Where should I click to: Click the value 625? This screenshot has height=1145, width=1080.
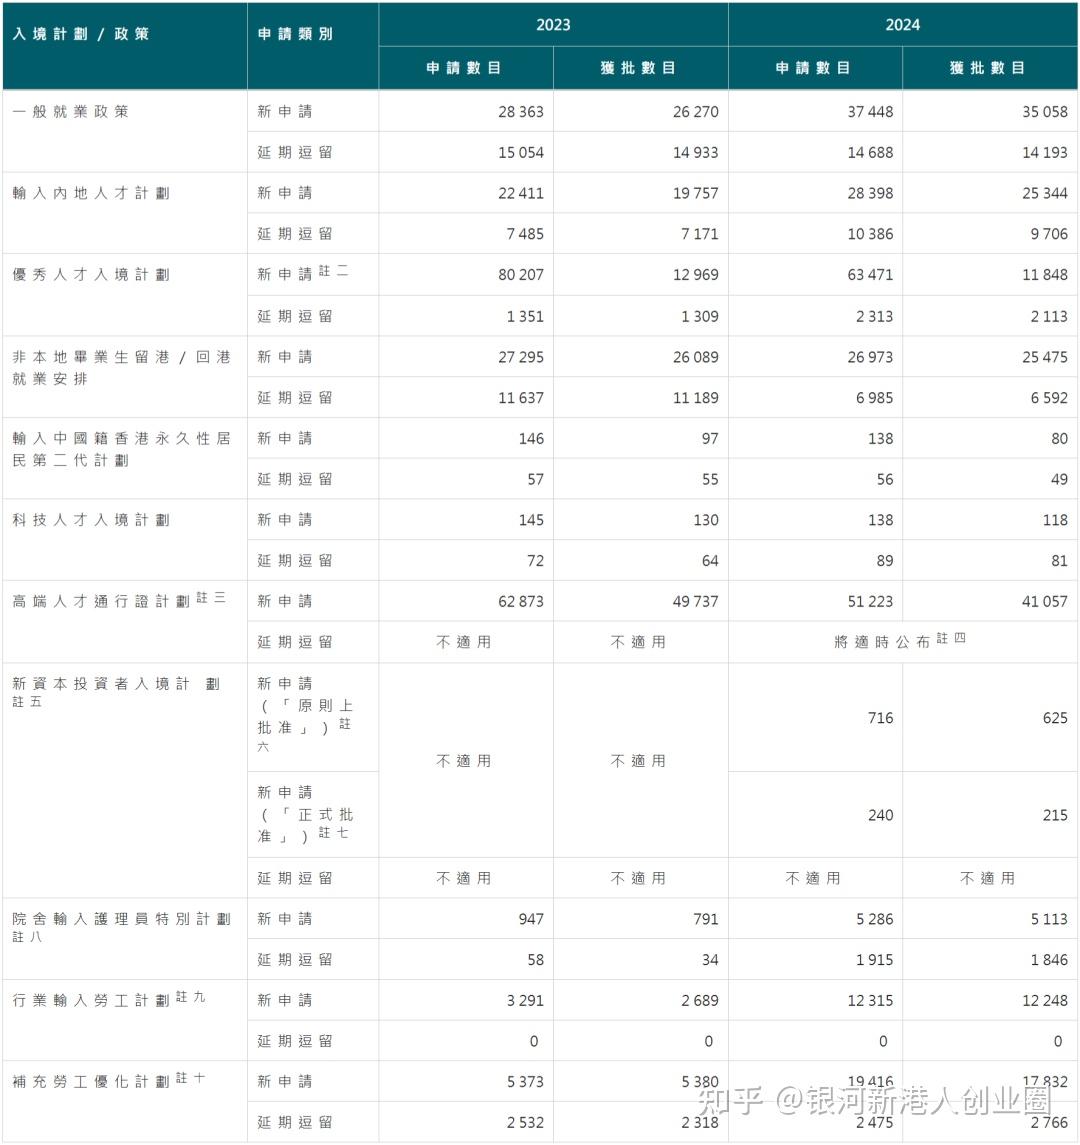tap(1054, 719)
